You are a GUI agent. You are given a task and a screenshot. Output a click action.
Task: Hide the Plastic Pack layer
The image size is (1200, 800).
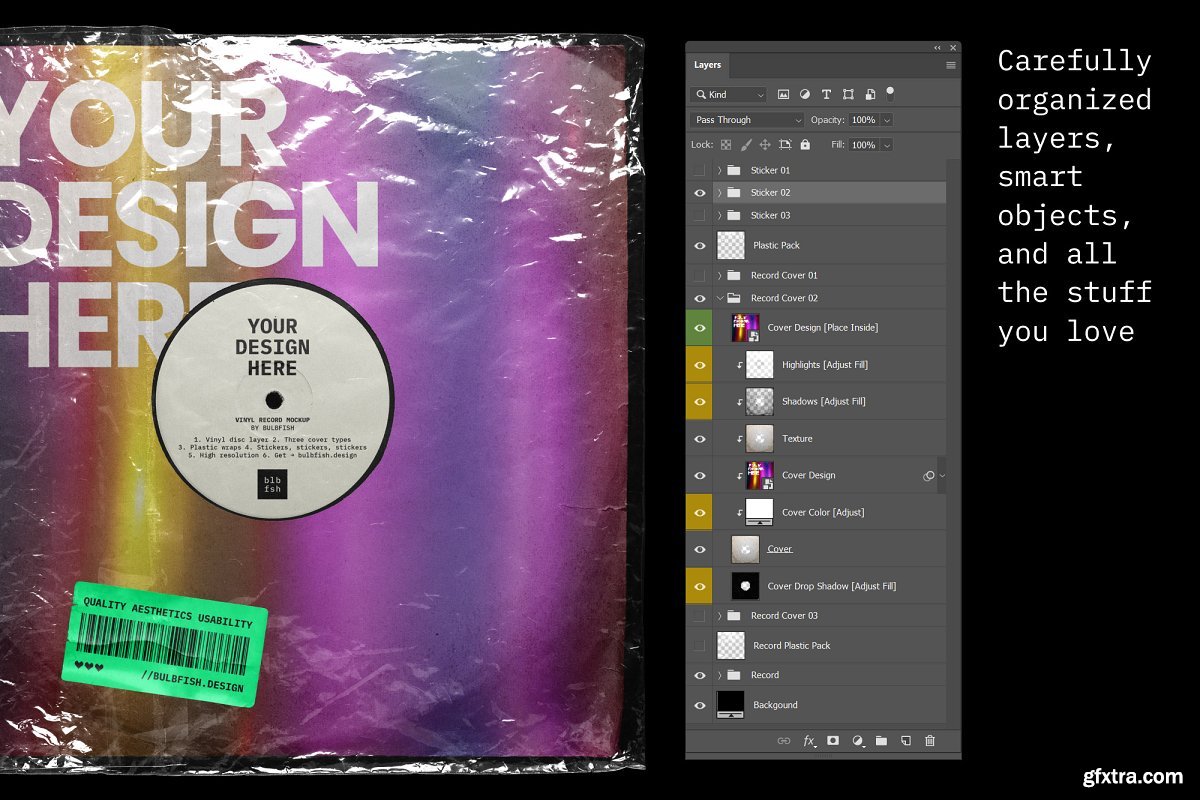tap(699, 245)
